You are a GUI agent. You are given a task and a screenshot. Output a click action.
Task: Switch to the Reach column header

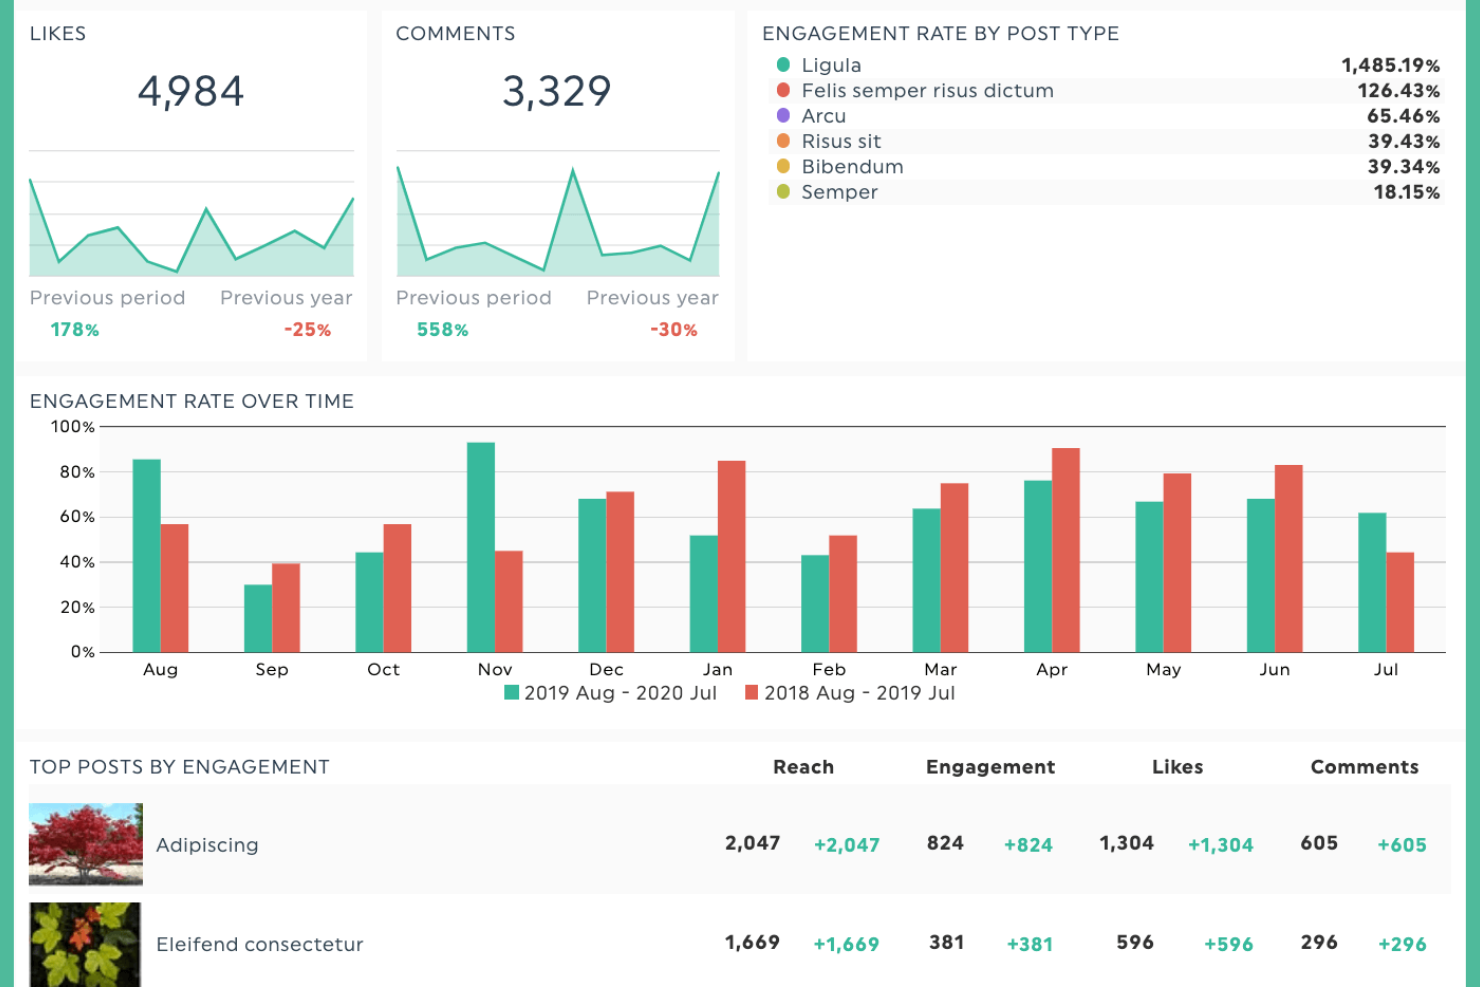tap(803, 767)
